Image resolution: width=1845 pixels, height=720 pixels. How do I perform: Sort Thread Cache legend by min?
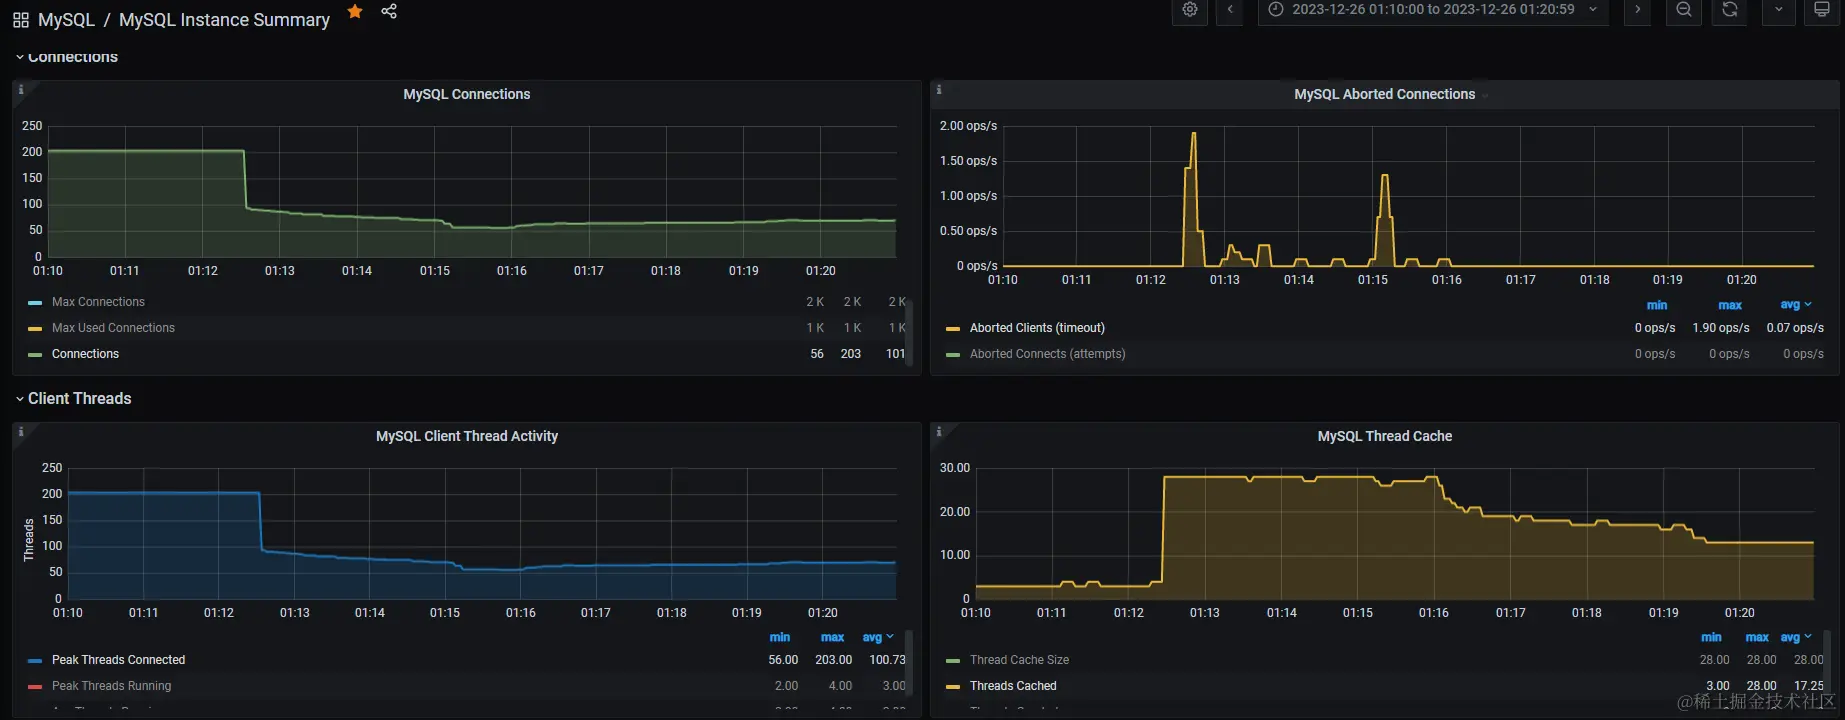click(1711, 637)
